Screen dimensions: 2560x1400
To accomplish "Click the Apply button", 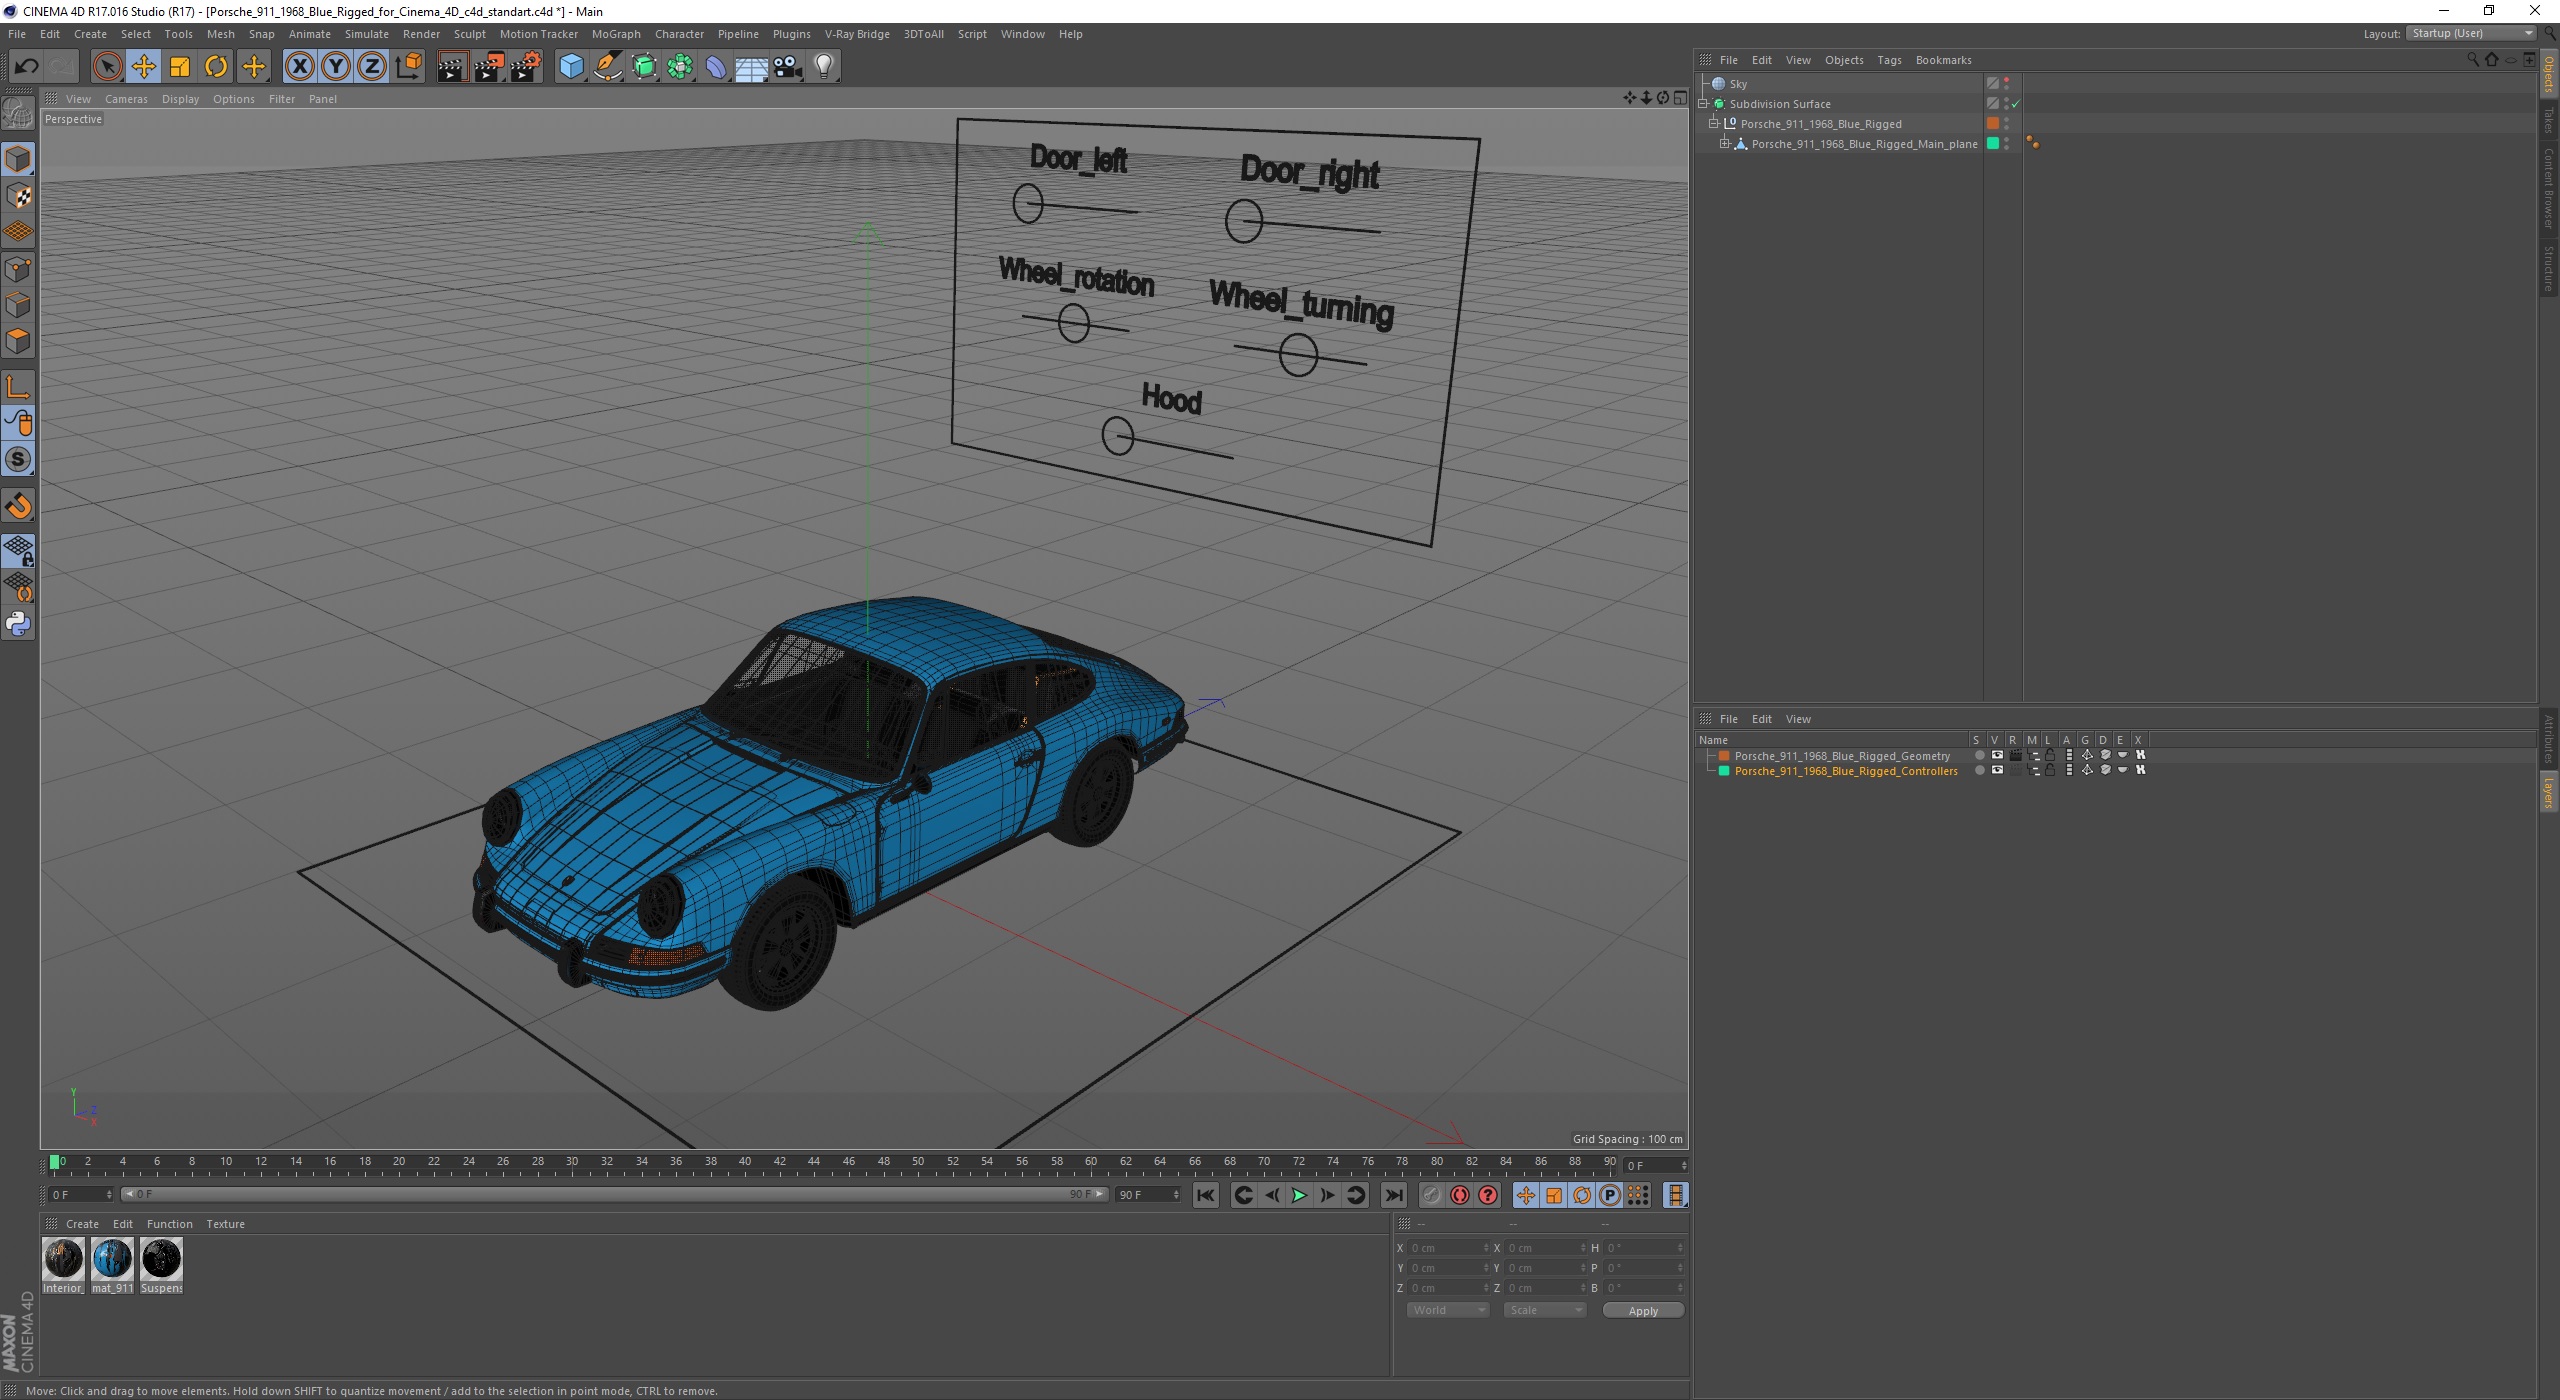I will [1643, 1310].
